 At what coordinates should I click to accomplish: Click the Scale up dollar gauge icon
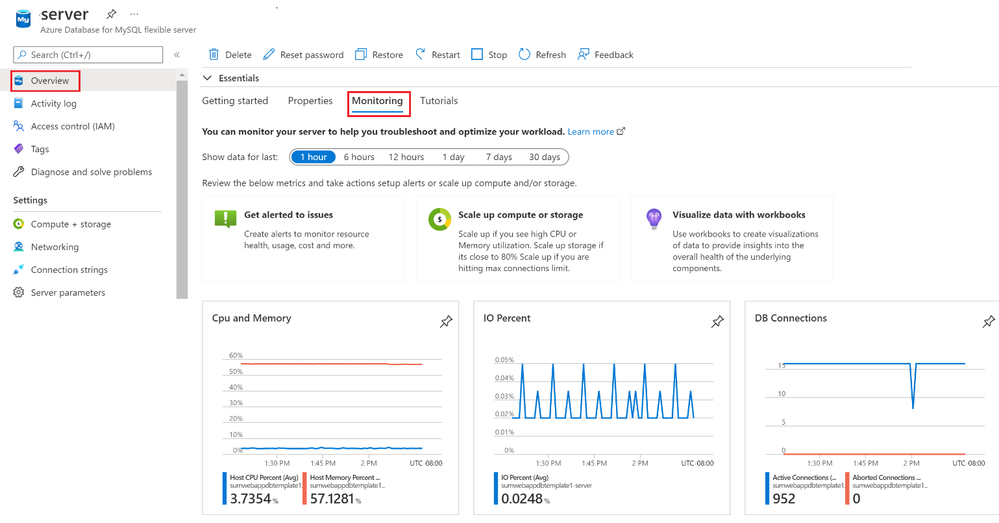(439, 219)
